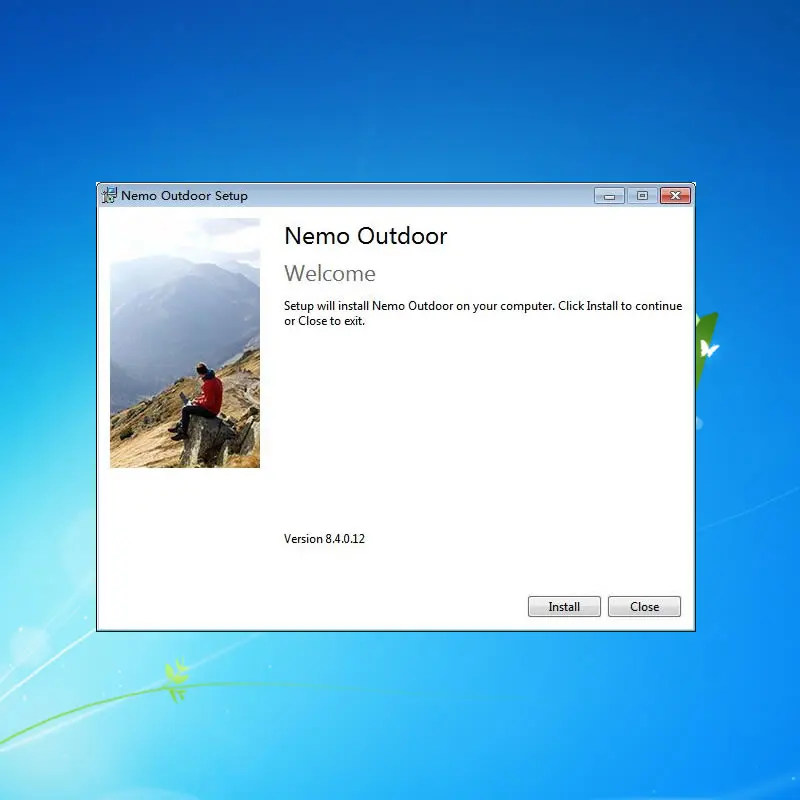Click the setup description paragraph
The image size is (800, 800).
click(x=483, y=313)
